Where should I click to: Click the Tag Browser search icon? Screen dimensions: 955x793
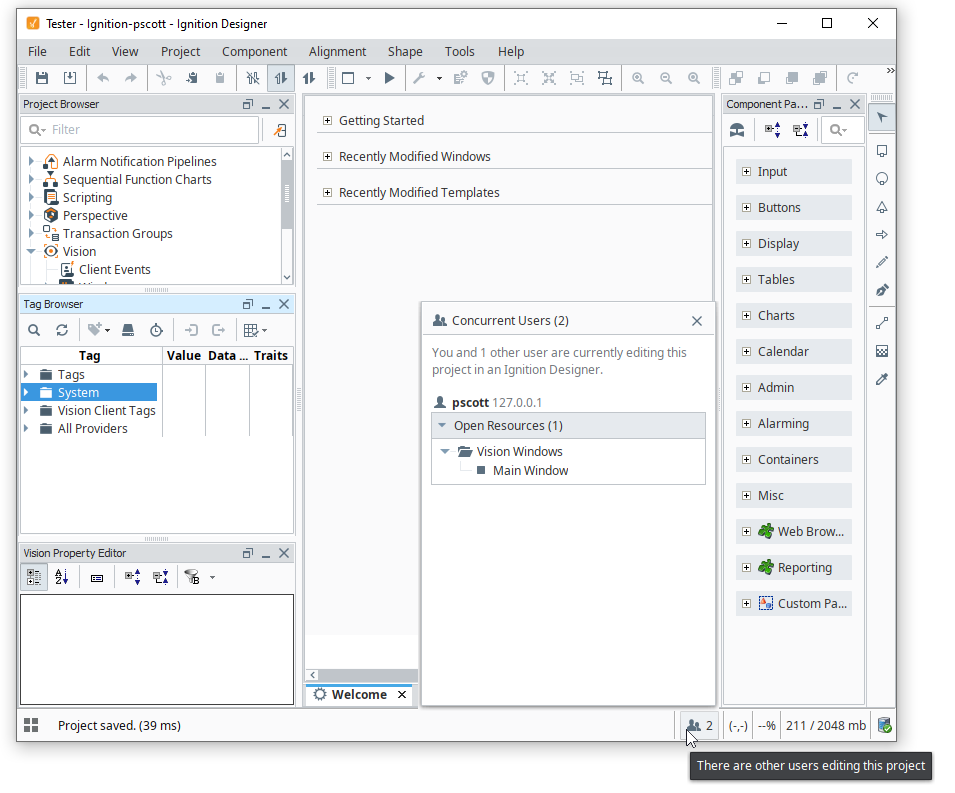click(x=34, y=330)
